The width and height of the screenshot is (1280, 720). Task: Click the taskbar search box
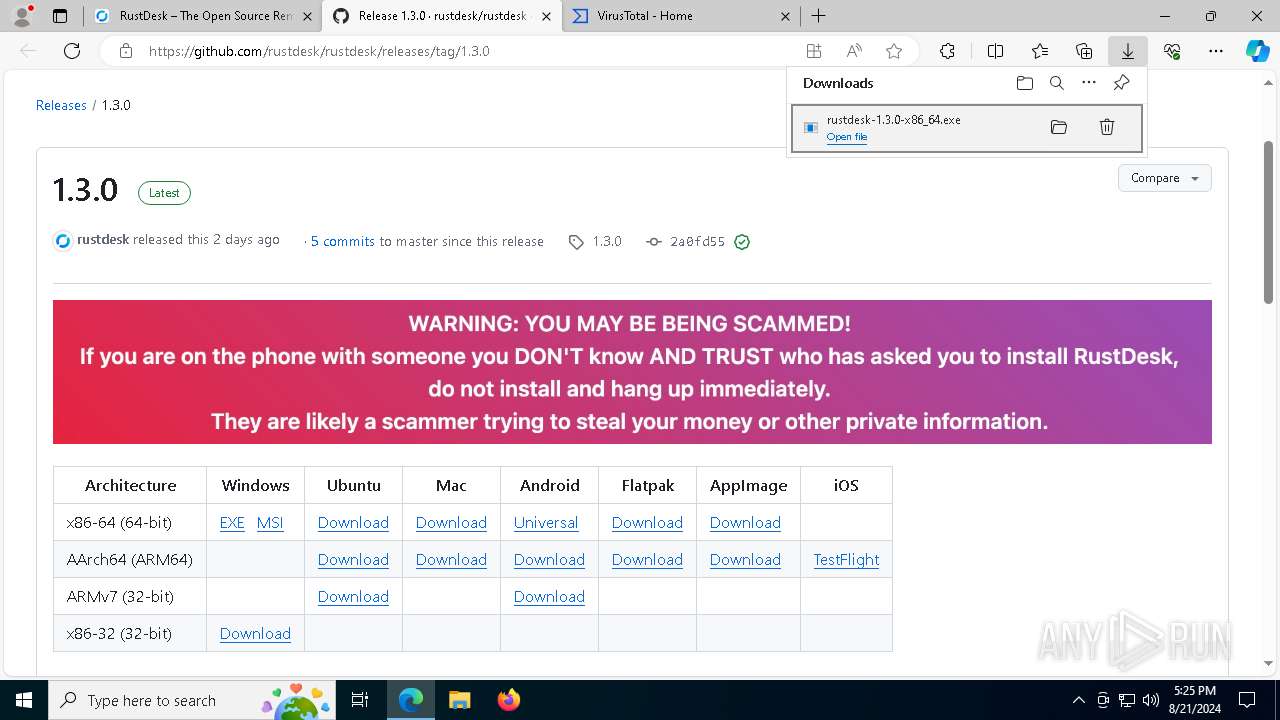point(190,700)
